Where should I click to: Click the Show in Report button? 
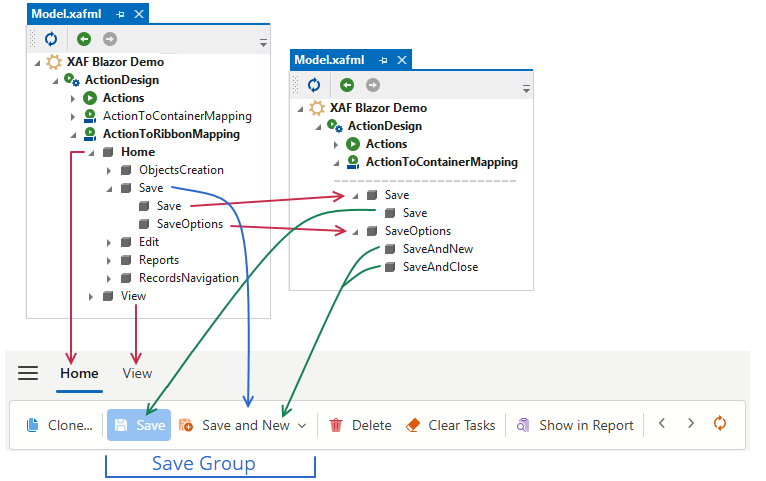(x=575, y=425)
